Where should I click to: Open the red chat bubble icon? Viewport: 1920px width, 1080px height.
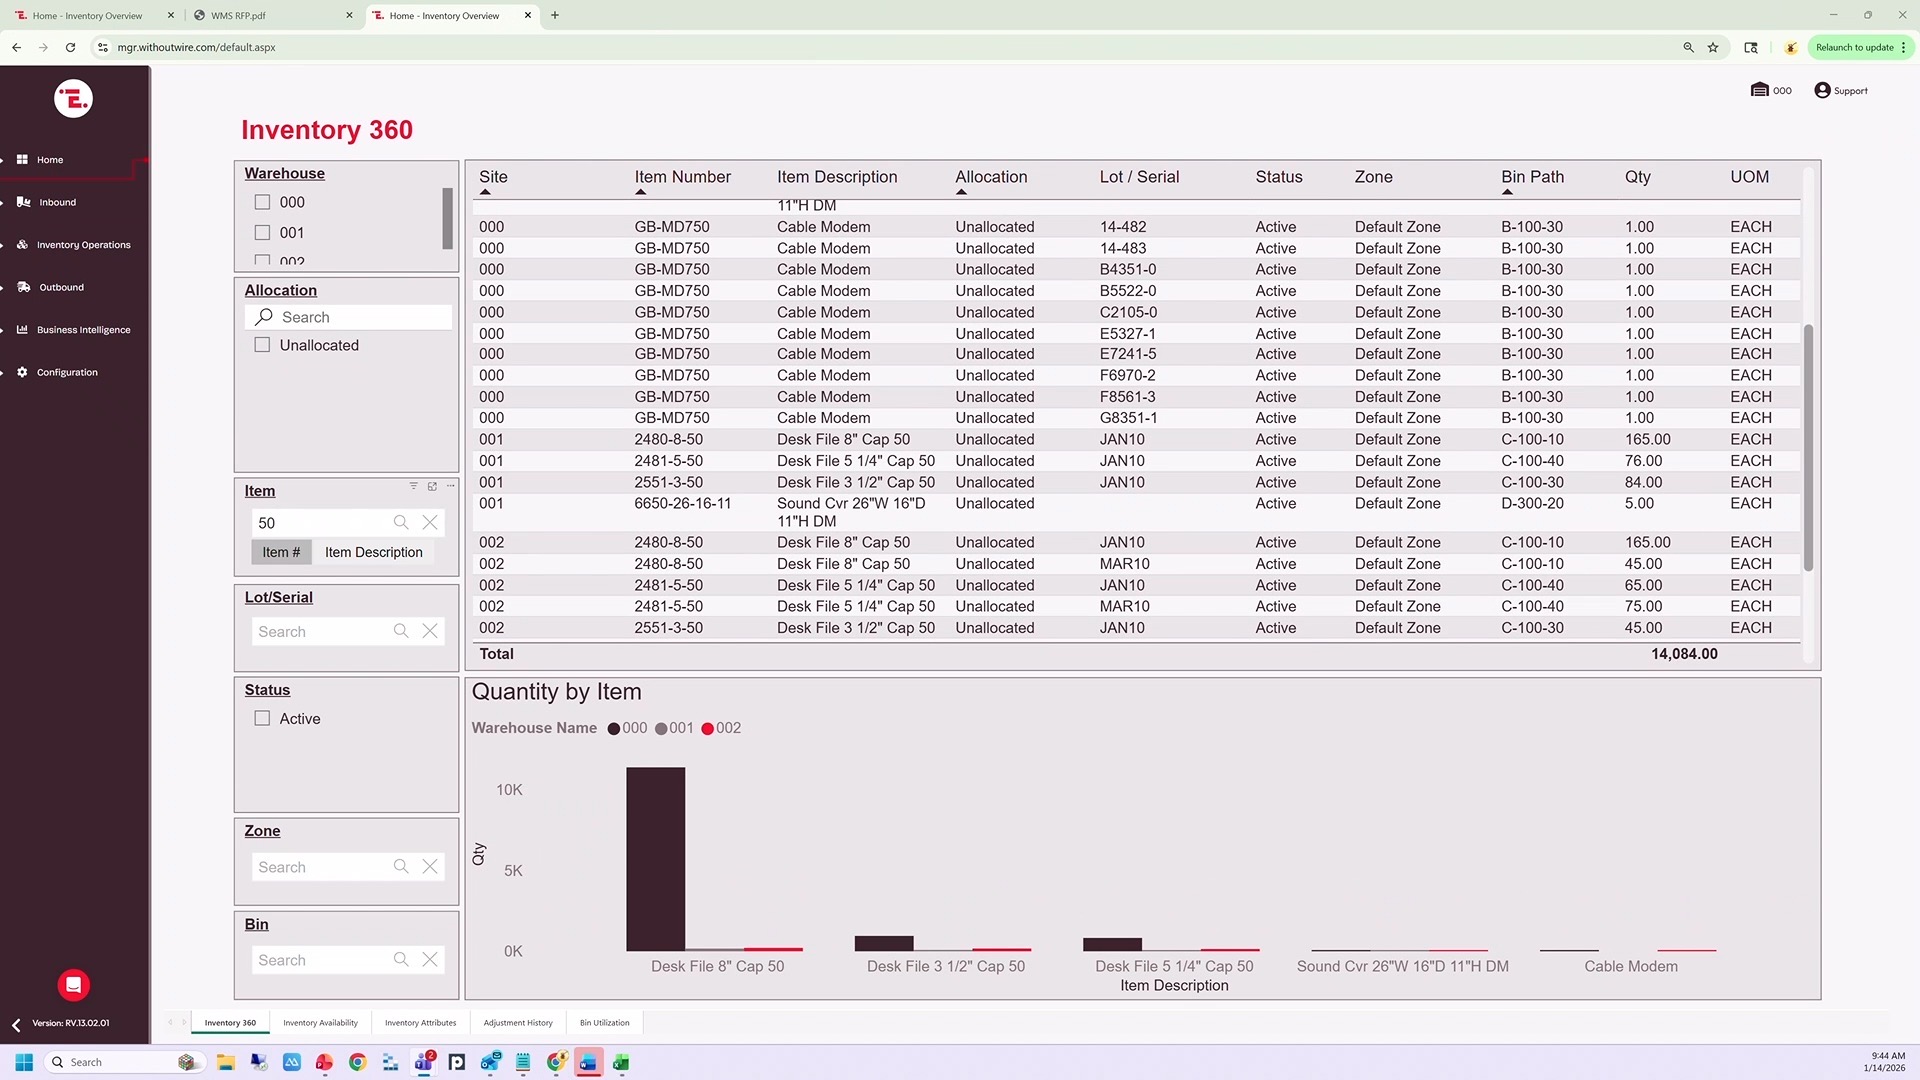pyautogui.click(x=73, y=985)
